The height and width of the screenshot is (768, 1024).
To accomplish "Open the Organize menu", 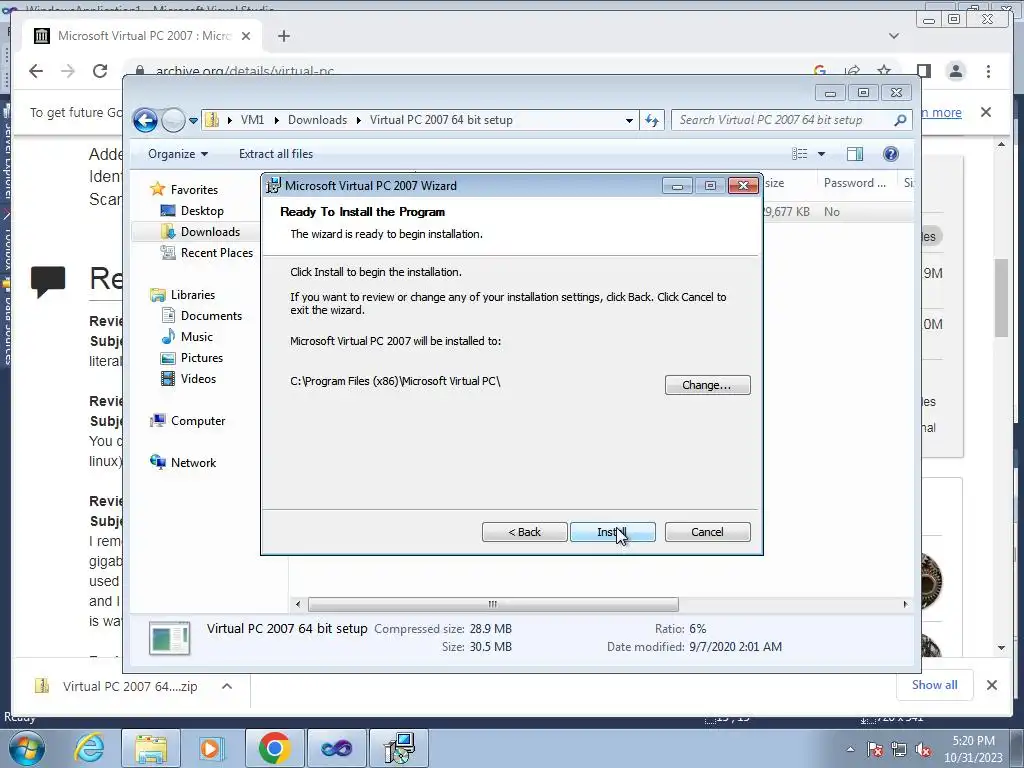I will pyautogui.click(x=178, y=154).
